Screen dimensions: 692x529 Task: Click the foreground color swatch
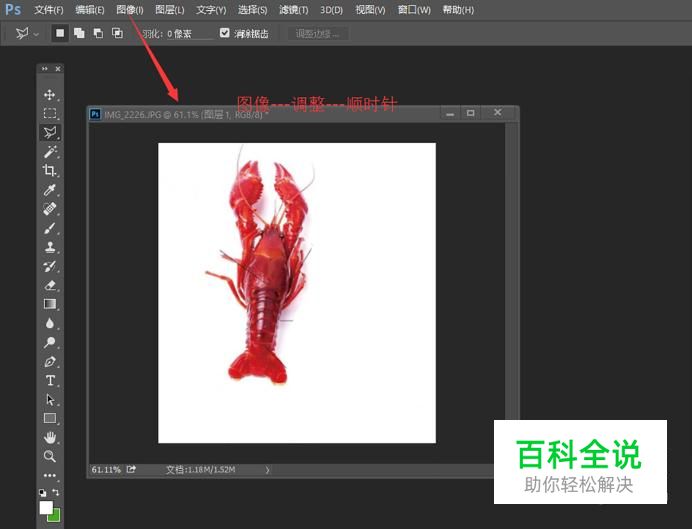[x=45, y=508]
